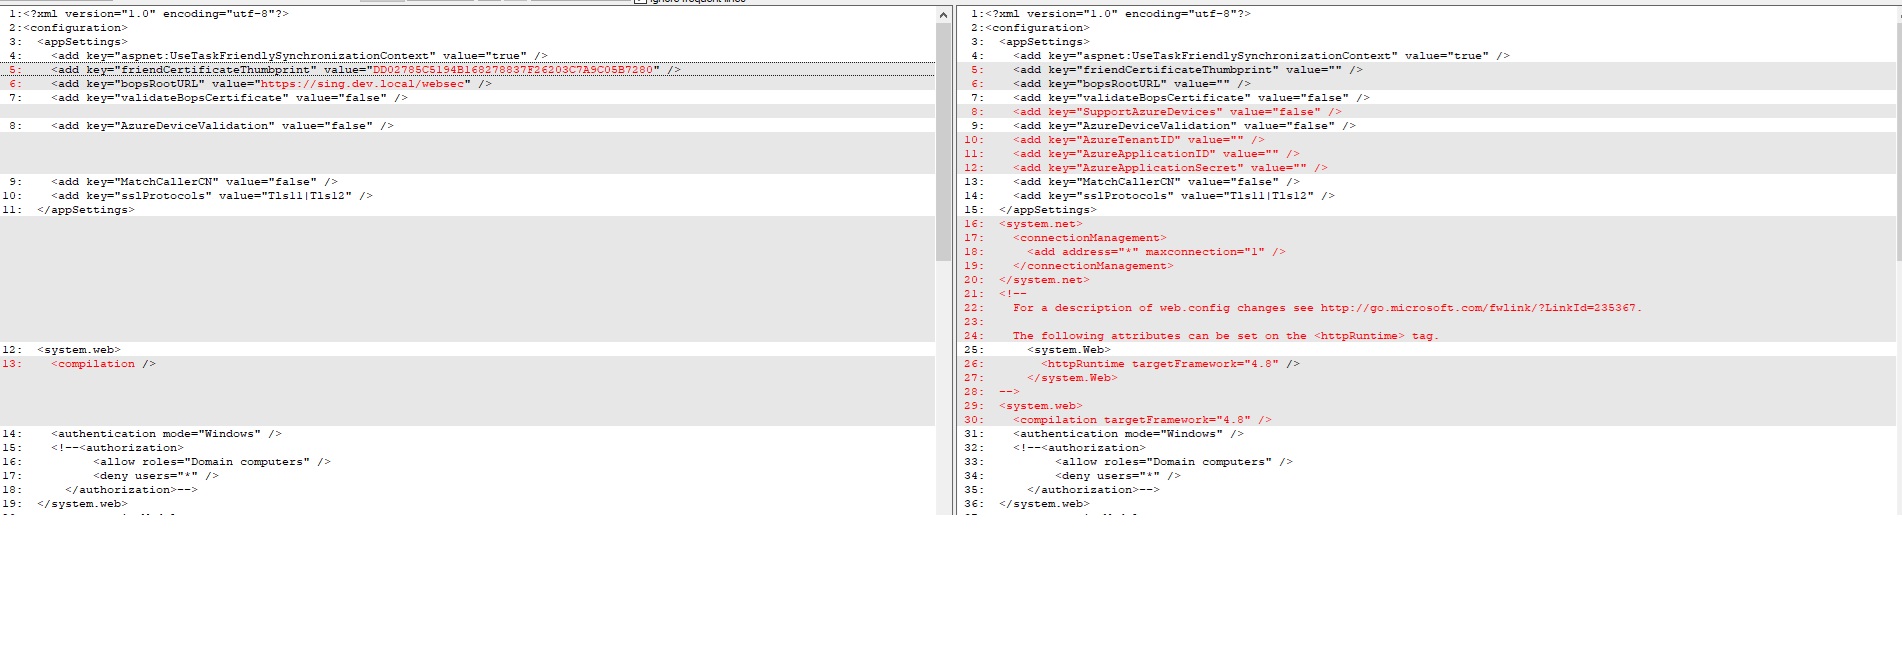This screenshot has width=1902, height=648.
Task: Click the AzureTenantID line in right pane
Action: [1138, 140]
